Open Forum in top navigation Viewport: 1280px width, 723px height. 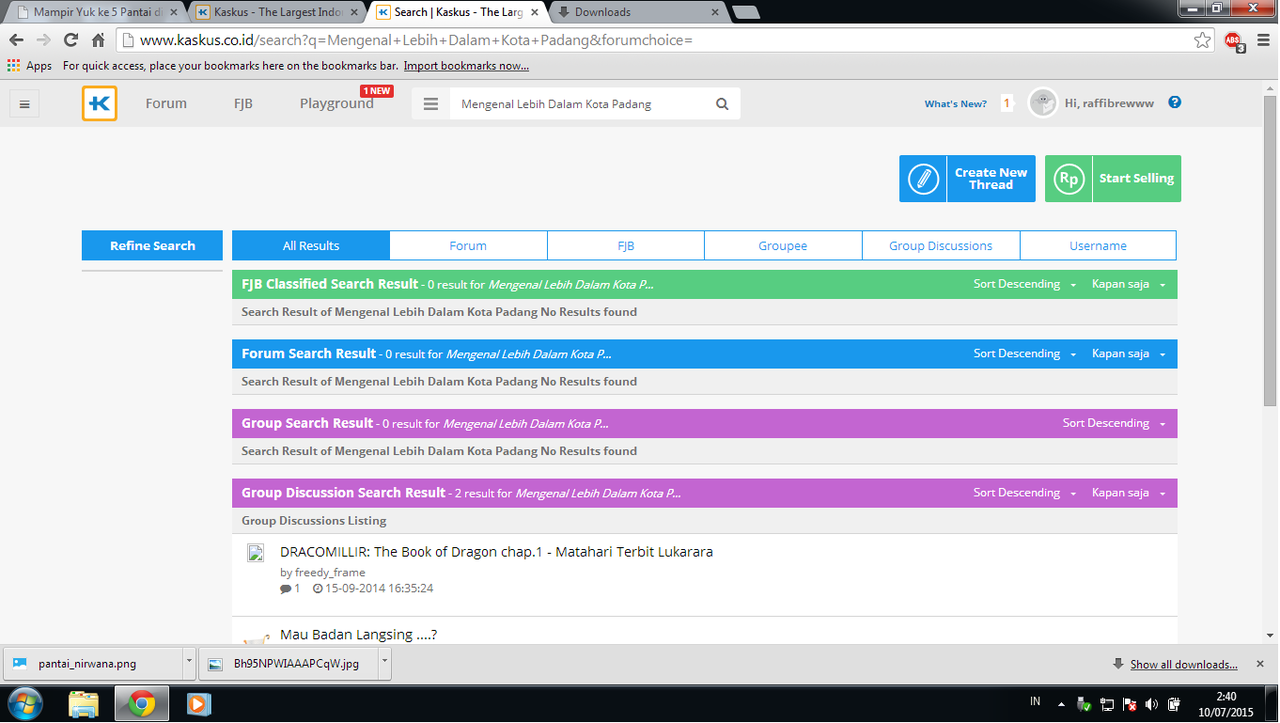166,103
